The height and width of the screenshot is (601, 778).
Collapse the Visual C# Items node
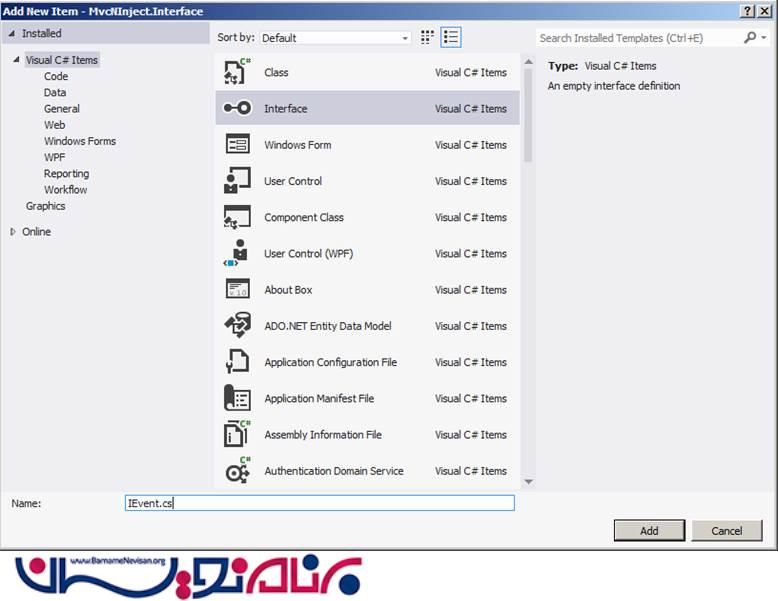pyautogui.click(x=16, y=60)
